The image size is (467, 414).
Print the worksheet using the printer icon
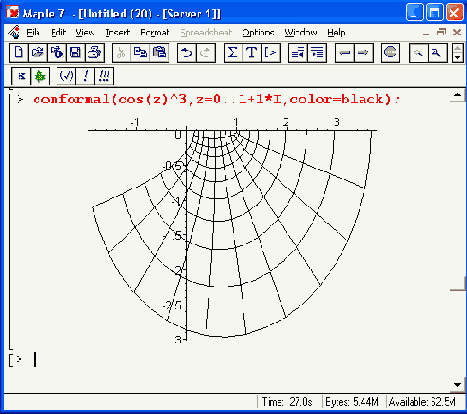pos(95,53)
